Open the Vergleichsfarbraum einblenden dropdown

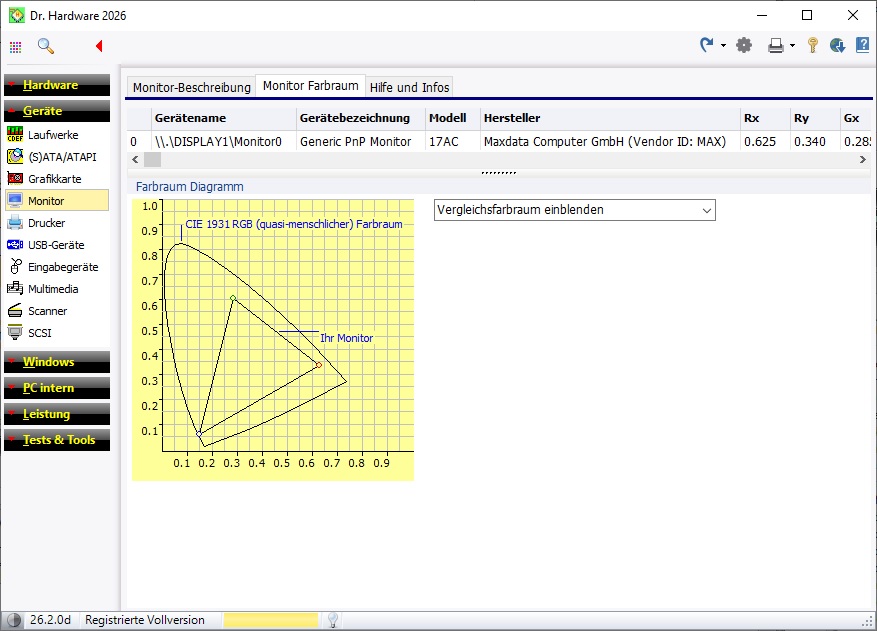click(574, 210)
